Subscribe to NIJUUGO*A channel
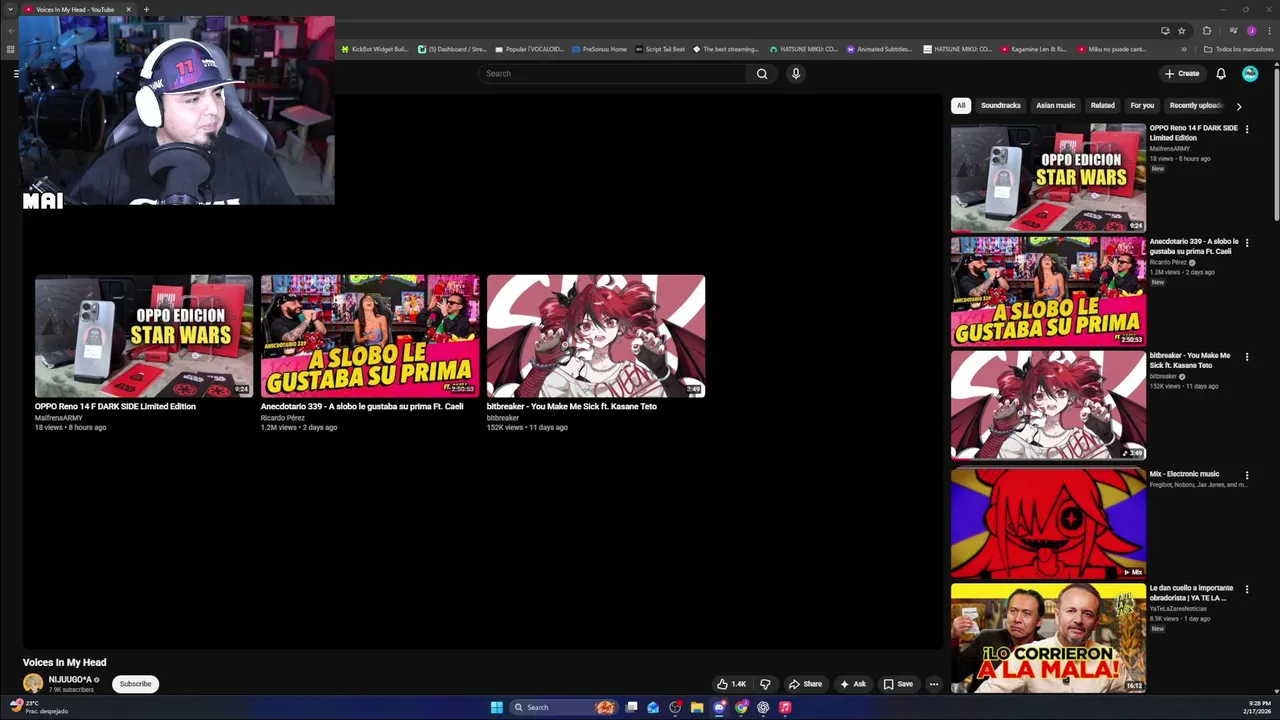Image resolution: width=1280 pixels, height=720 pixels. click(135, 684)
